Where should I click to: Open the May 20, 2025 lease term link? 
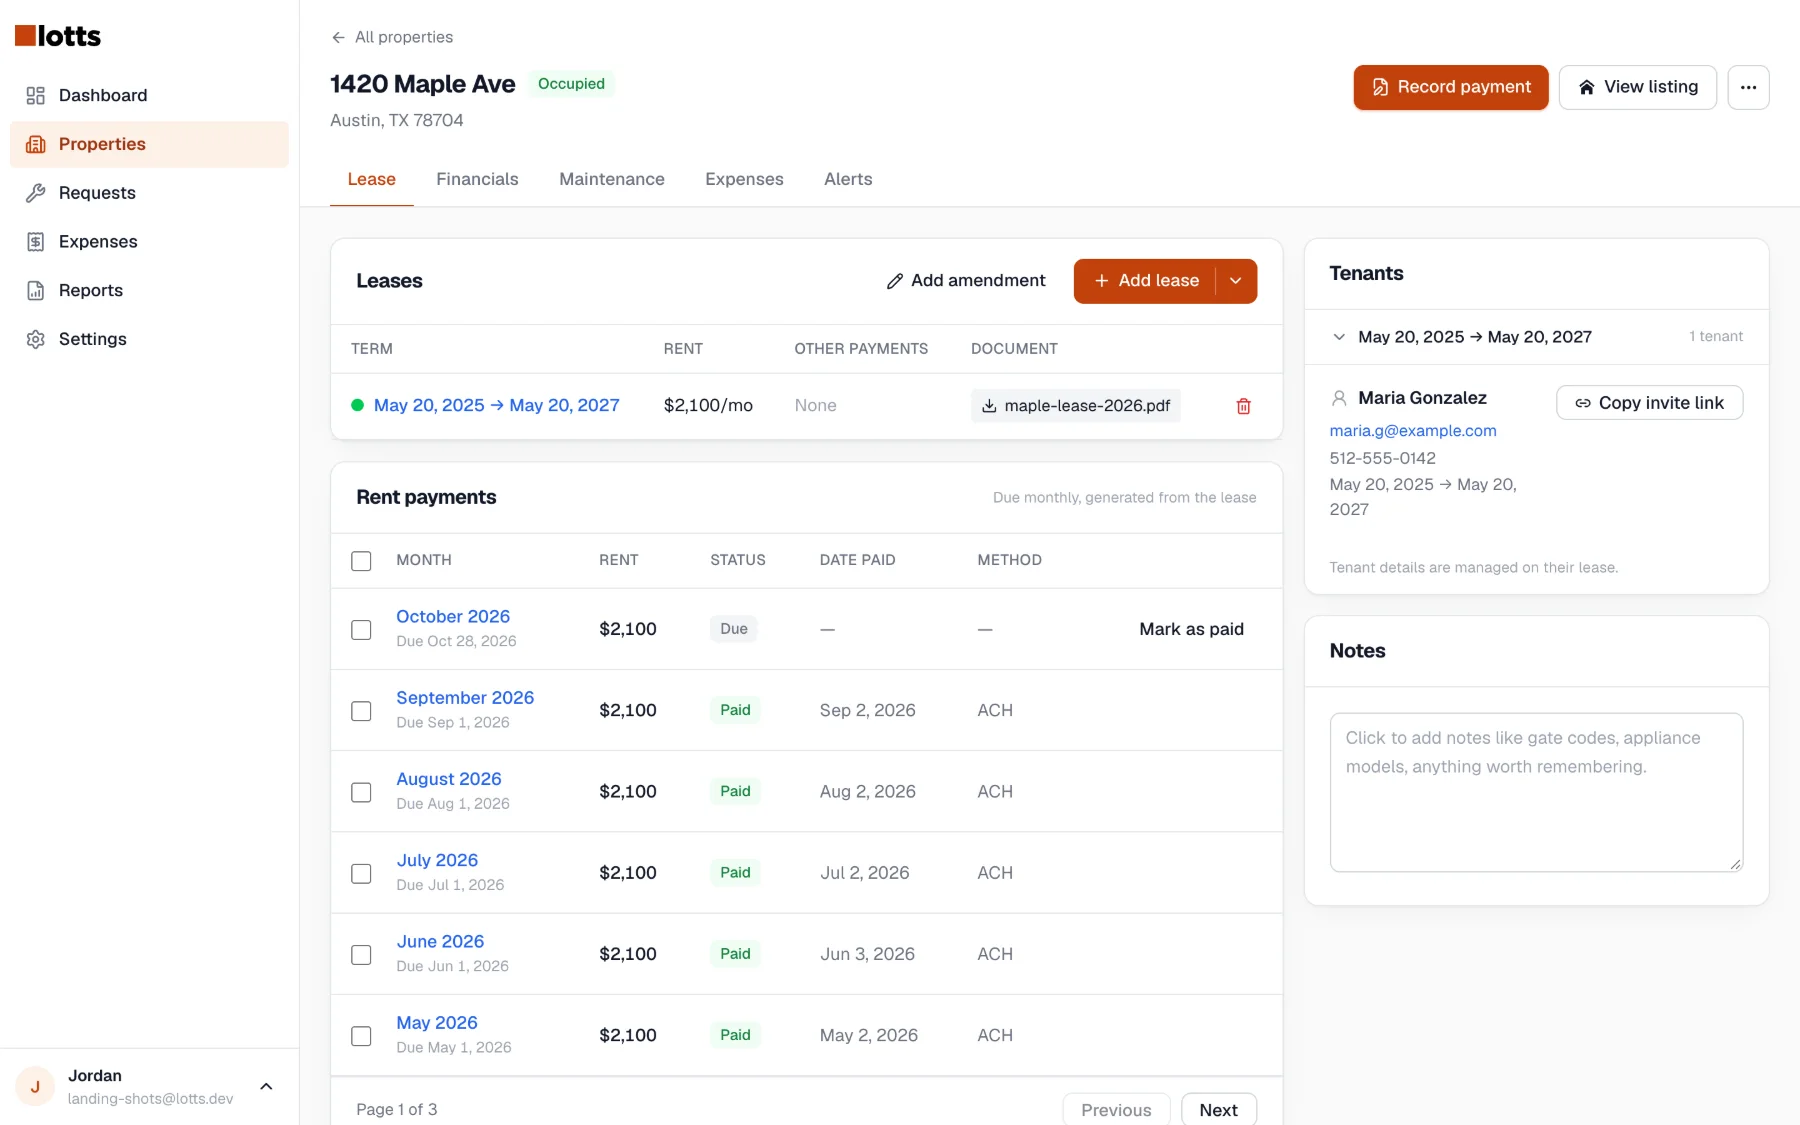(x=496, y=405)
